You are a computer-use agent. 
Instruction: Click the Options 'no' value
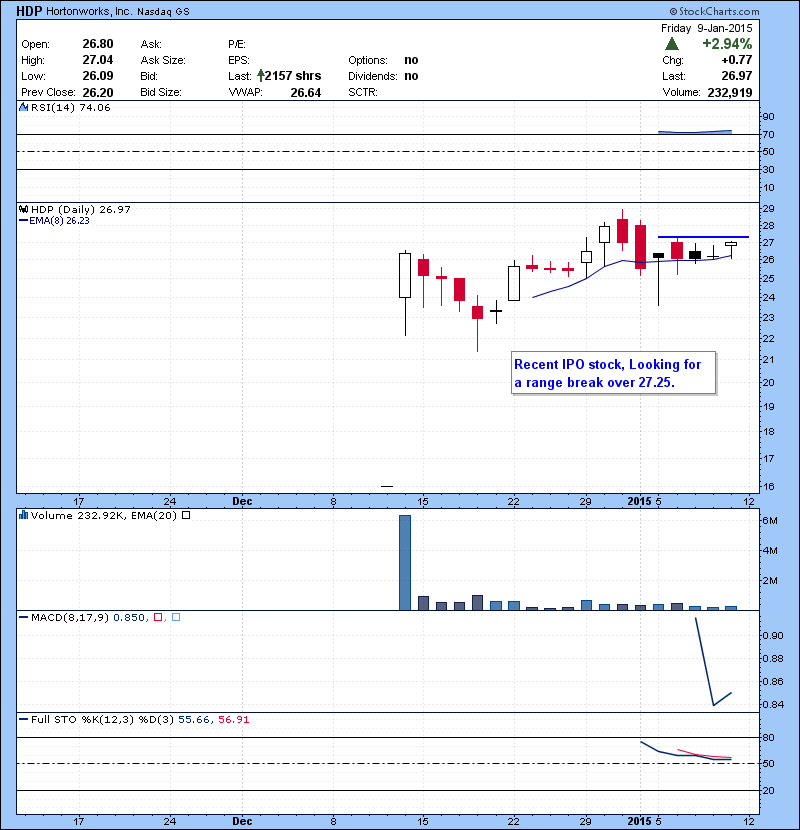411,60
